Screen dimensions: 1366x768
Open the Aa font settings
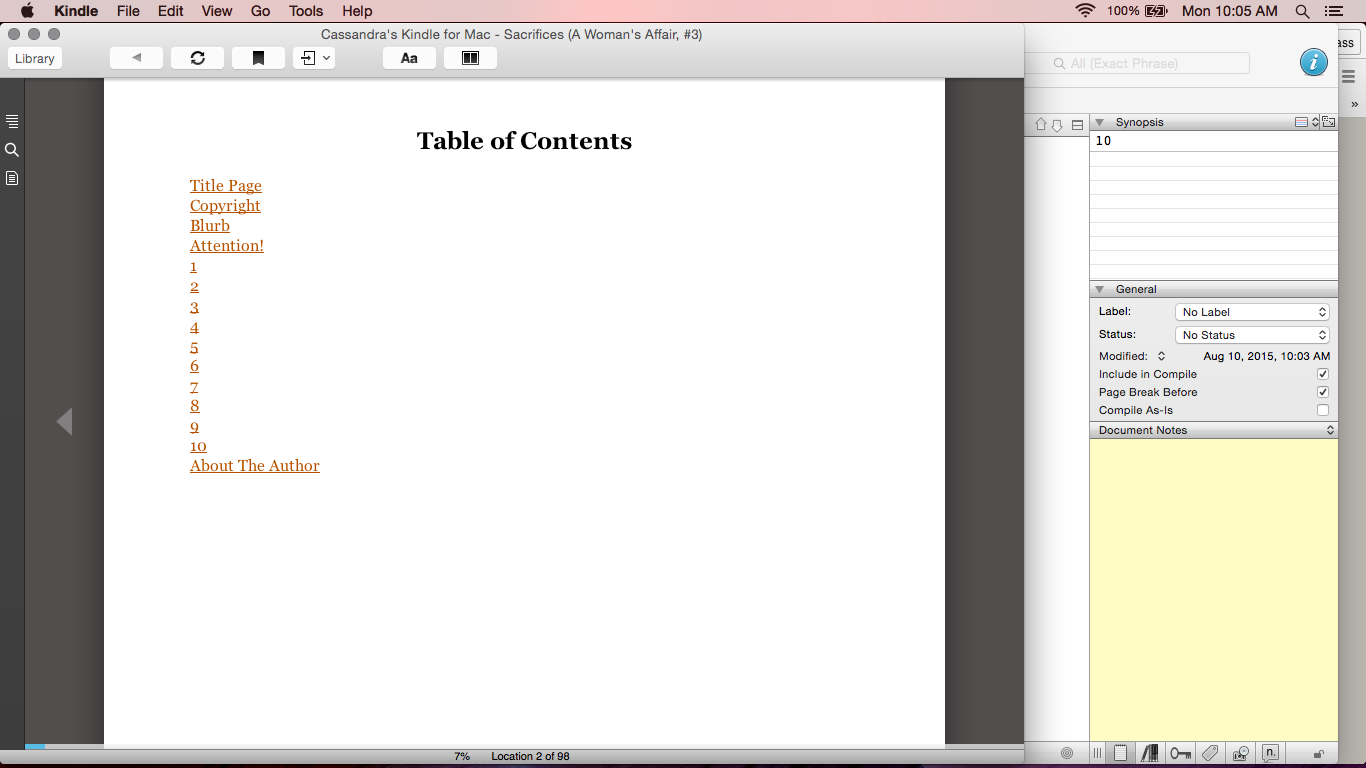coord(409,58)
